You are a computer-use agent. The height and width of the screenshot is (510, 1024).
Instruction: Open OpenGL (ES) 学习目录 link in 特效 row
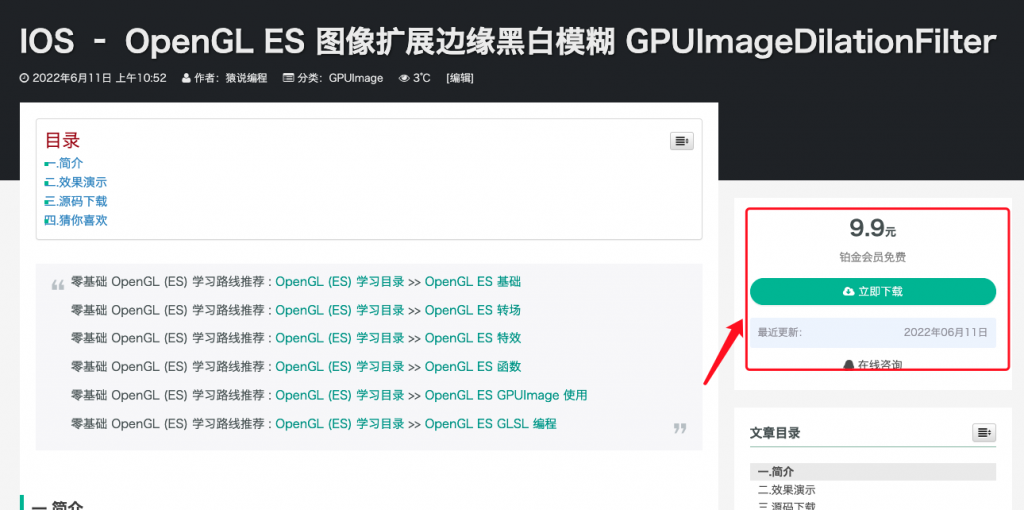(x=340, y=338)
